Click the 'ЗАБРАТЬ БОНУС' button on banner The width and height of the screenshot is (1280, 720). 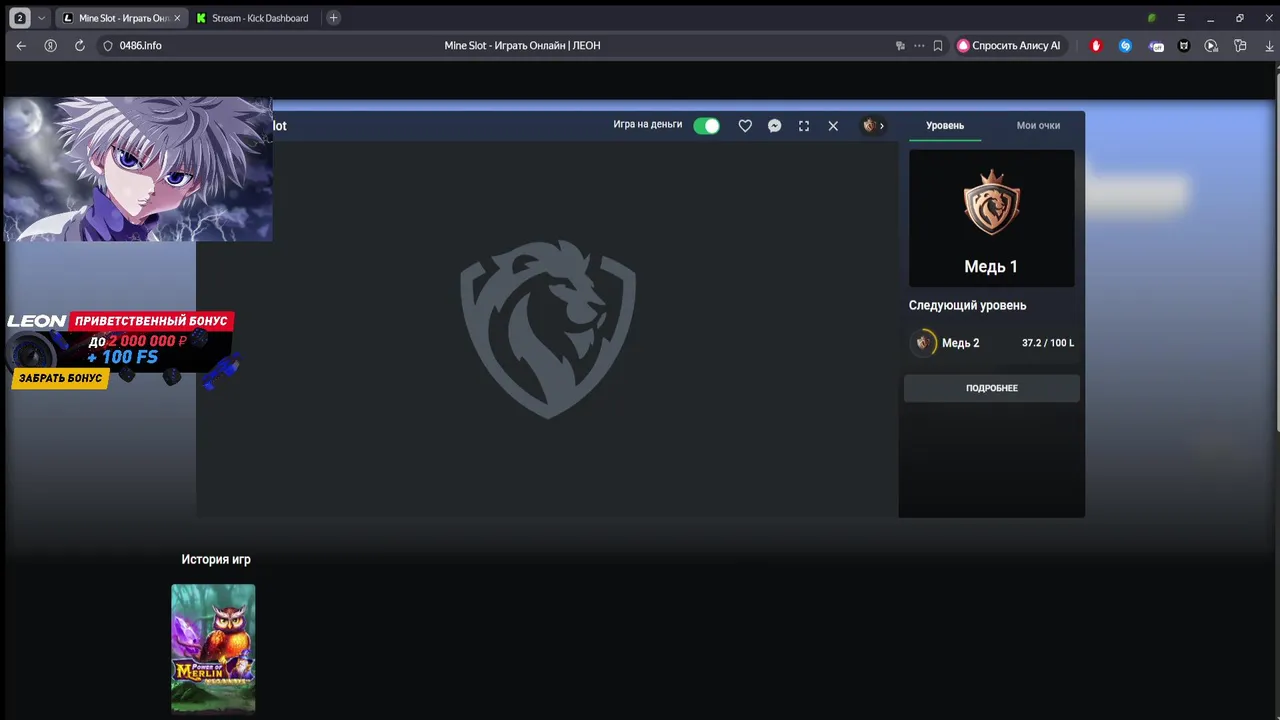(x=60, y=378)
